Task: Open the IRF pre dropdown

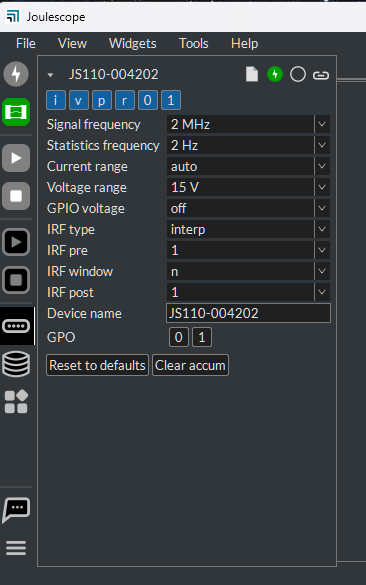Action: pyautogui.click(x=248, y=250)
